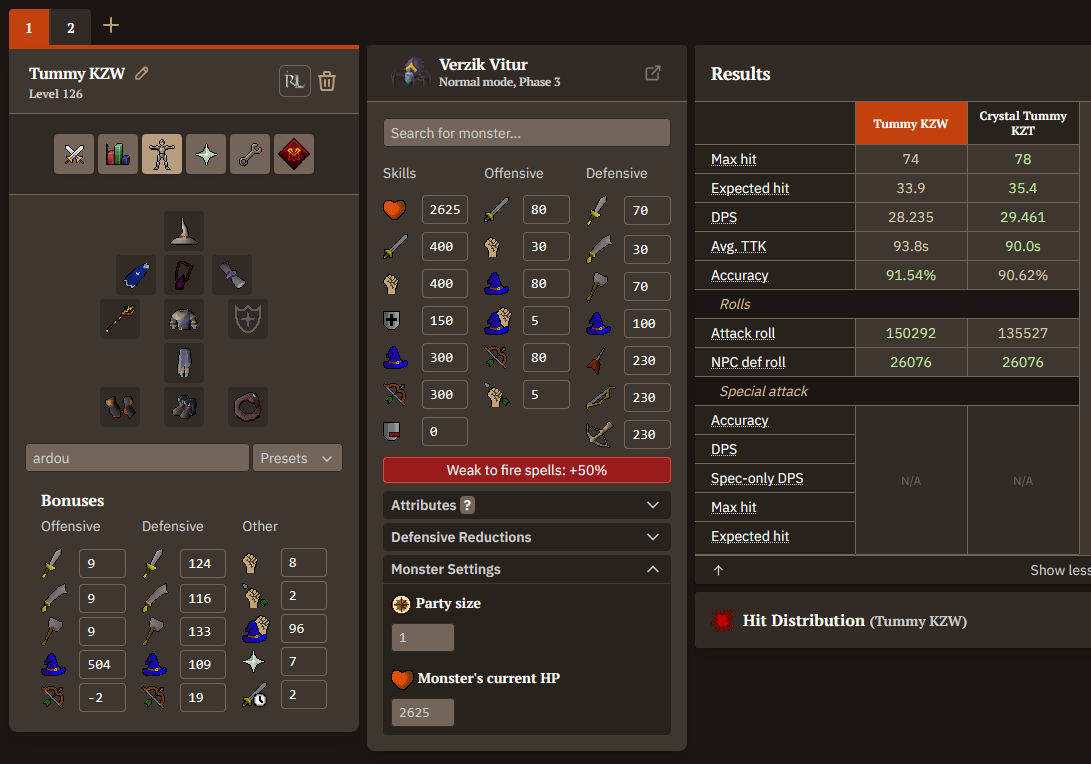
Task: Click the Weak to fire spells banner
Action: click(x=527, y=470)
